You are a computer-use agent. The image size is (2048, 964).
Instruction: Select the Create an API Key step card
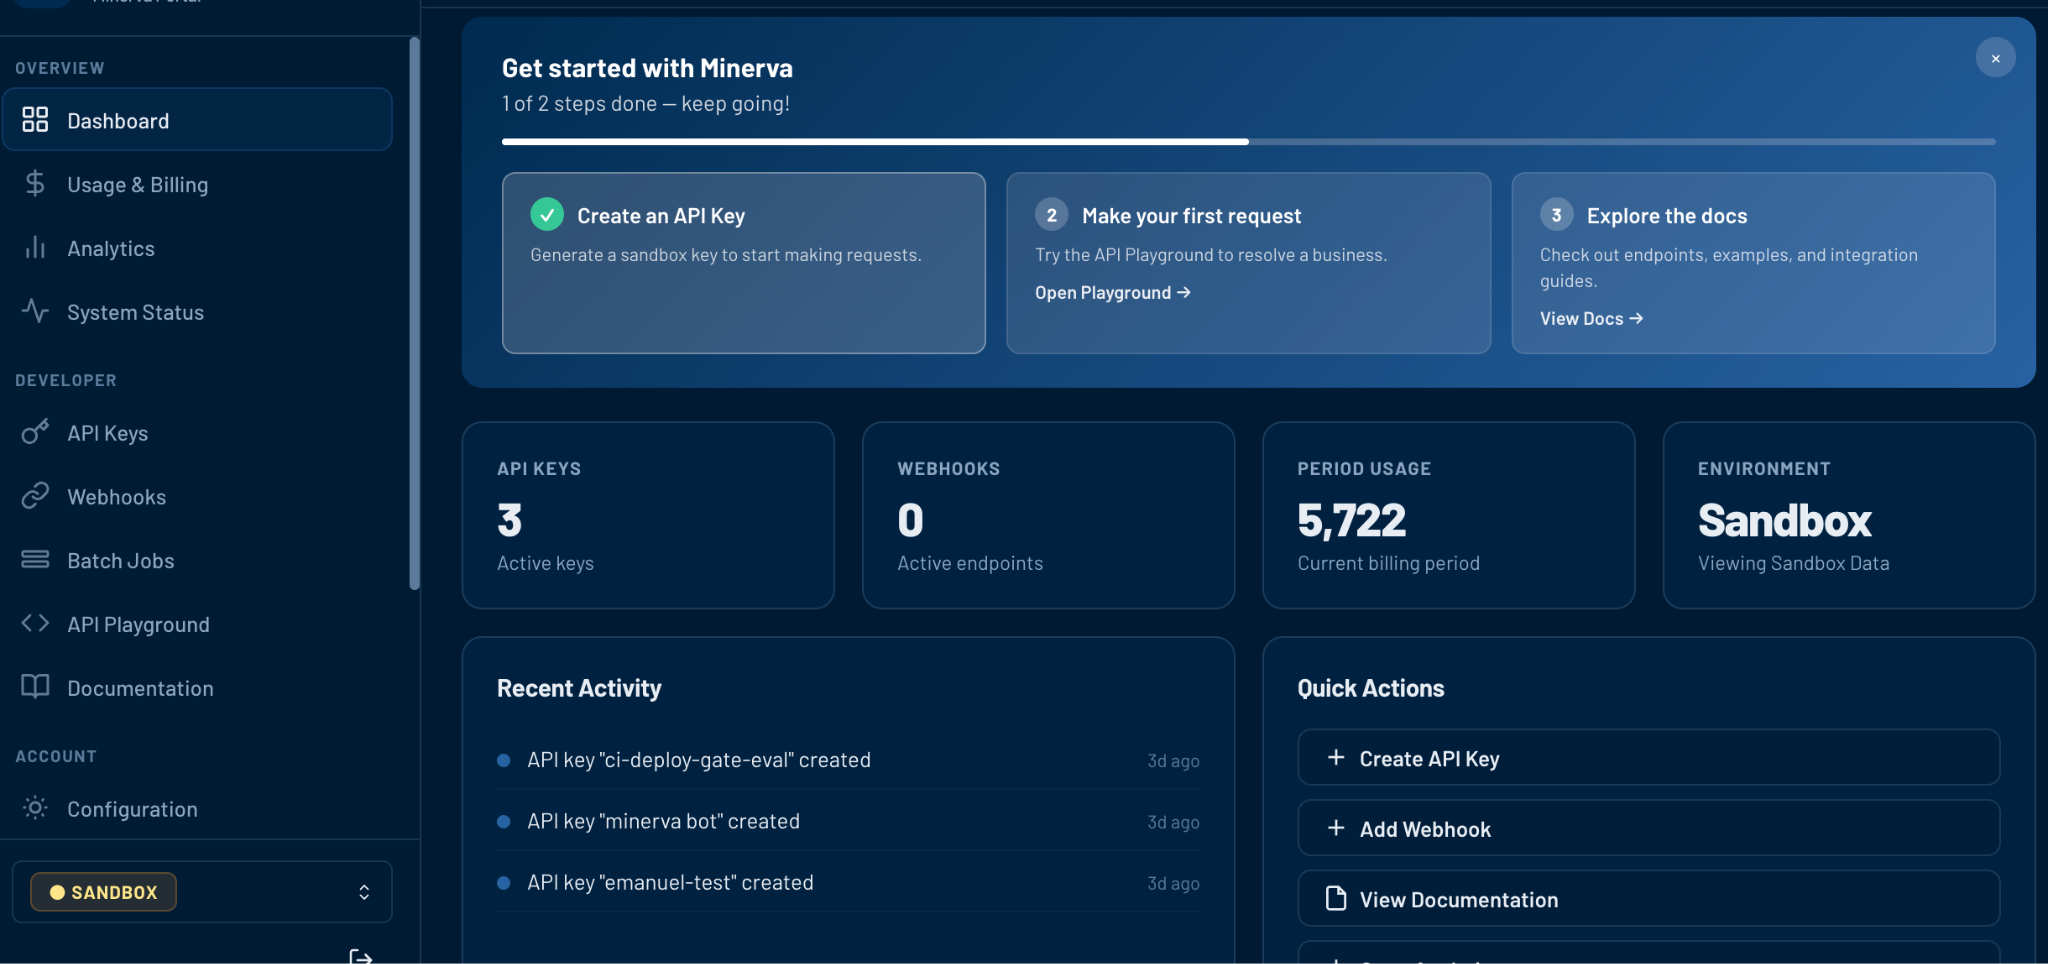click(x=744, y=263)
